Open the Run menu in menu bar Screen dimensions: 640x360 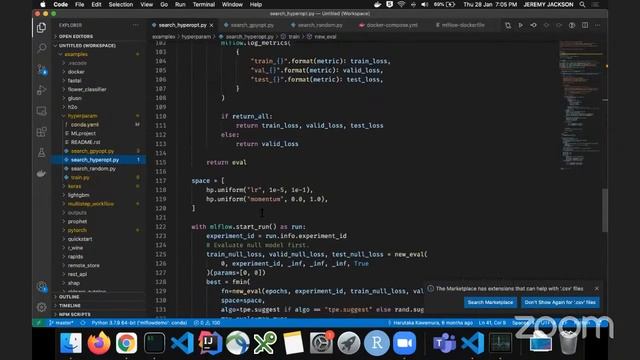click(x=180, y=4)
